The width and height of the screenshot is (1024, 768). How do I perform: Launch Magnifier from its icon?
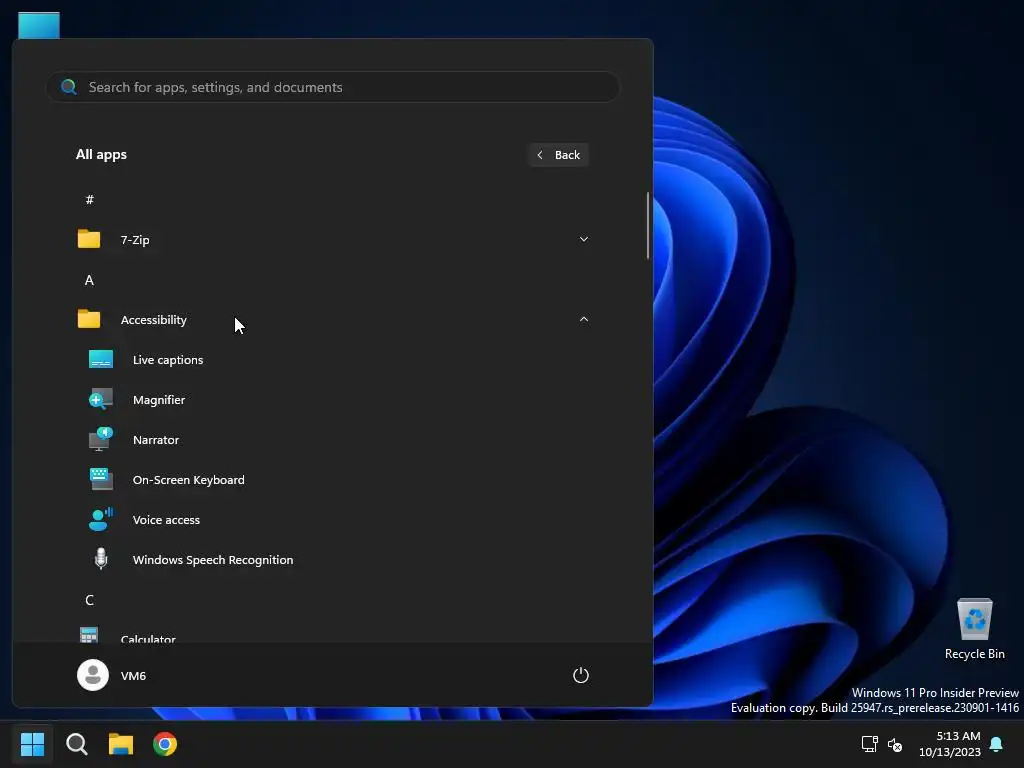coord(101,400)
